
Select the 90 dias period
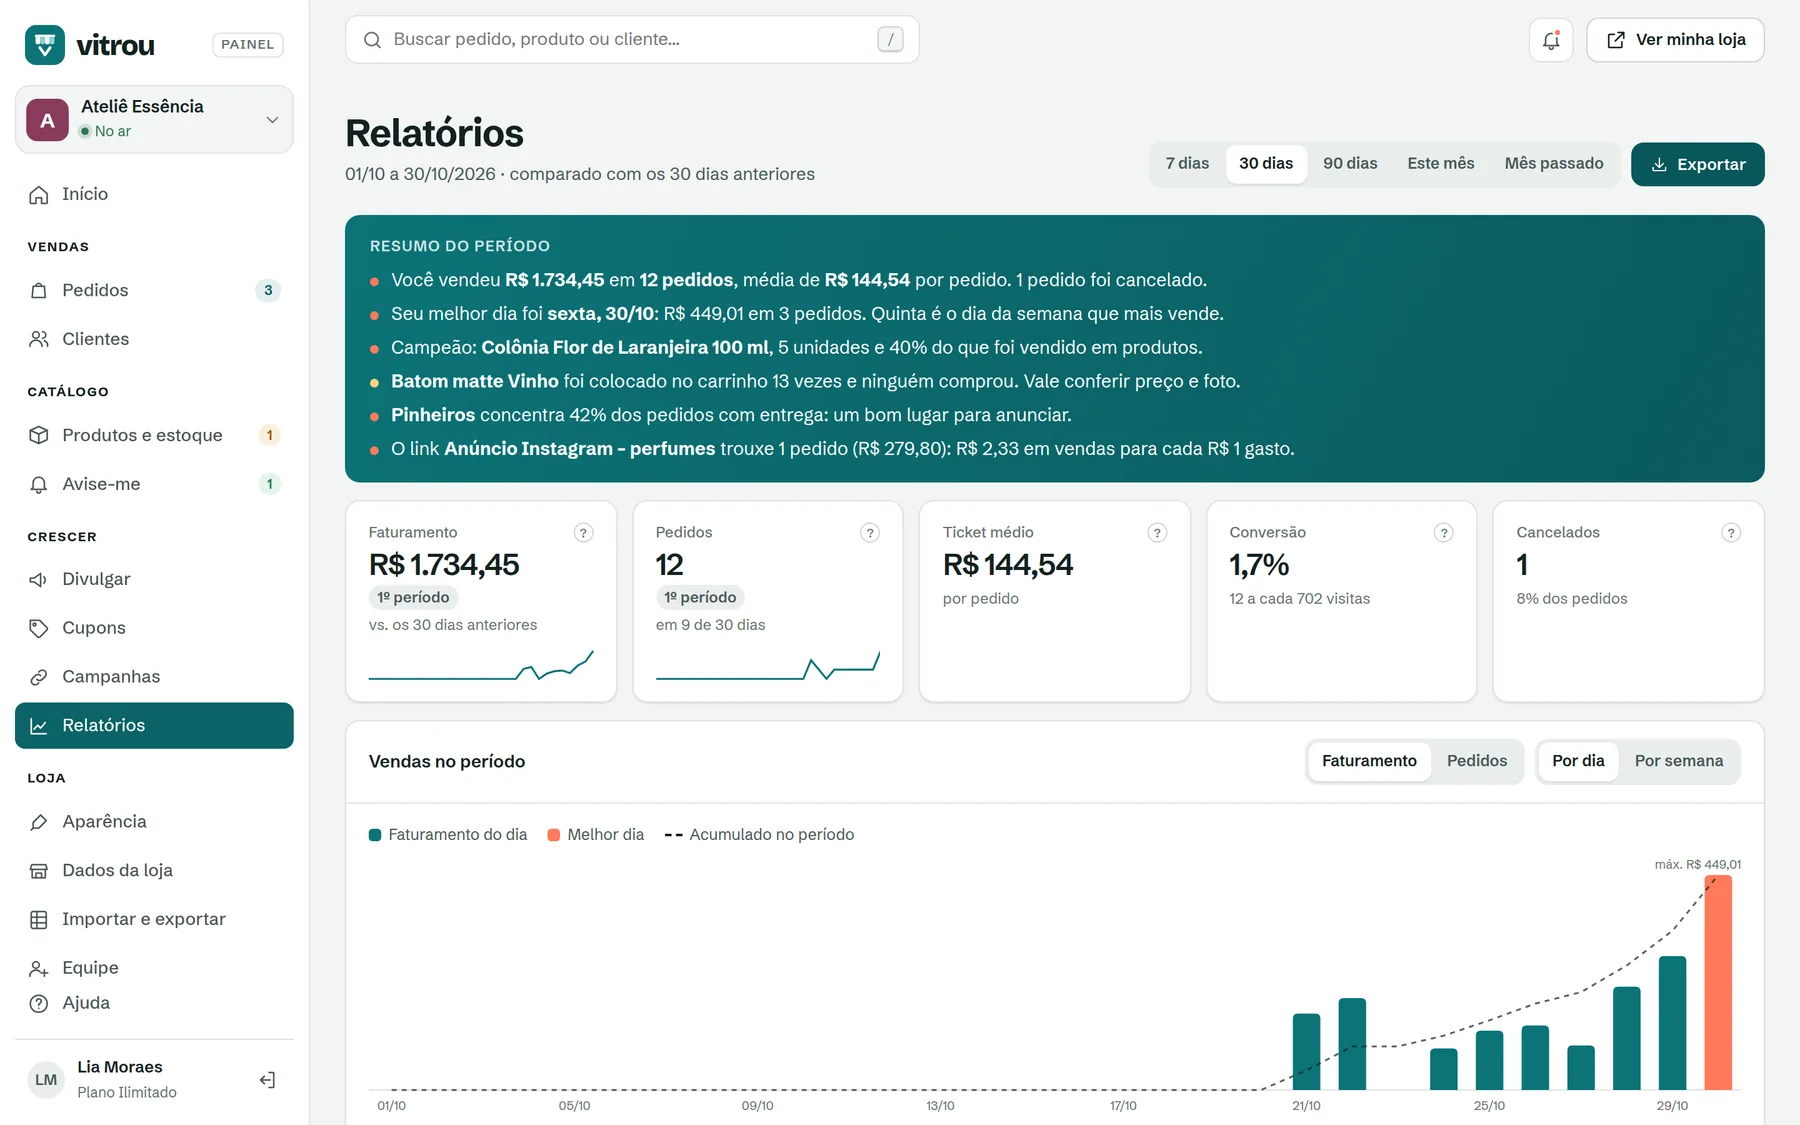click(x=1350, y=163)
